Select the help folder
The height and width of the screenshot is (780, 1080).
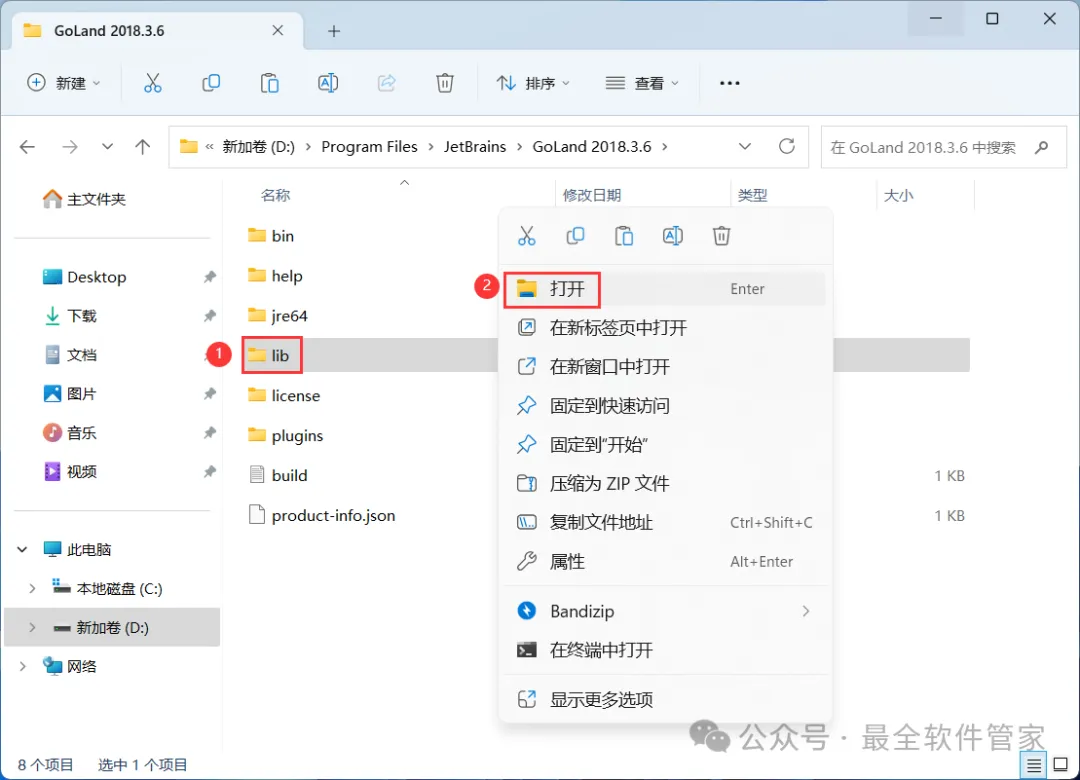[x=275, y=276]
